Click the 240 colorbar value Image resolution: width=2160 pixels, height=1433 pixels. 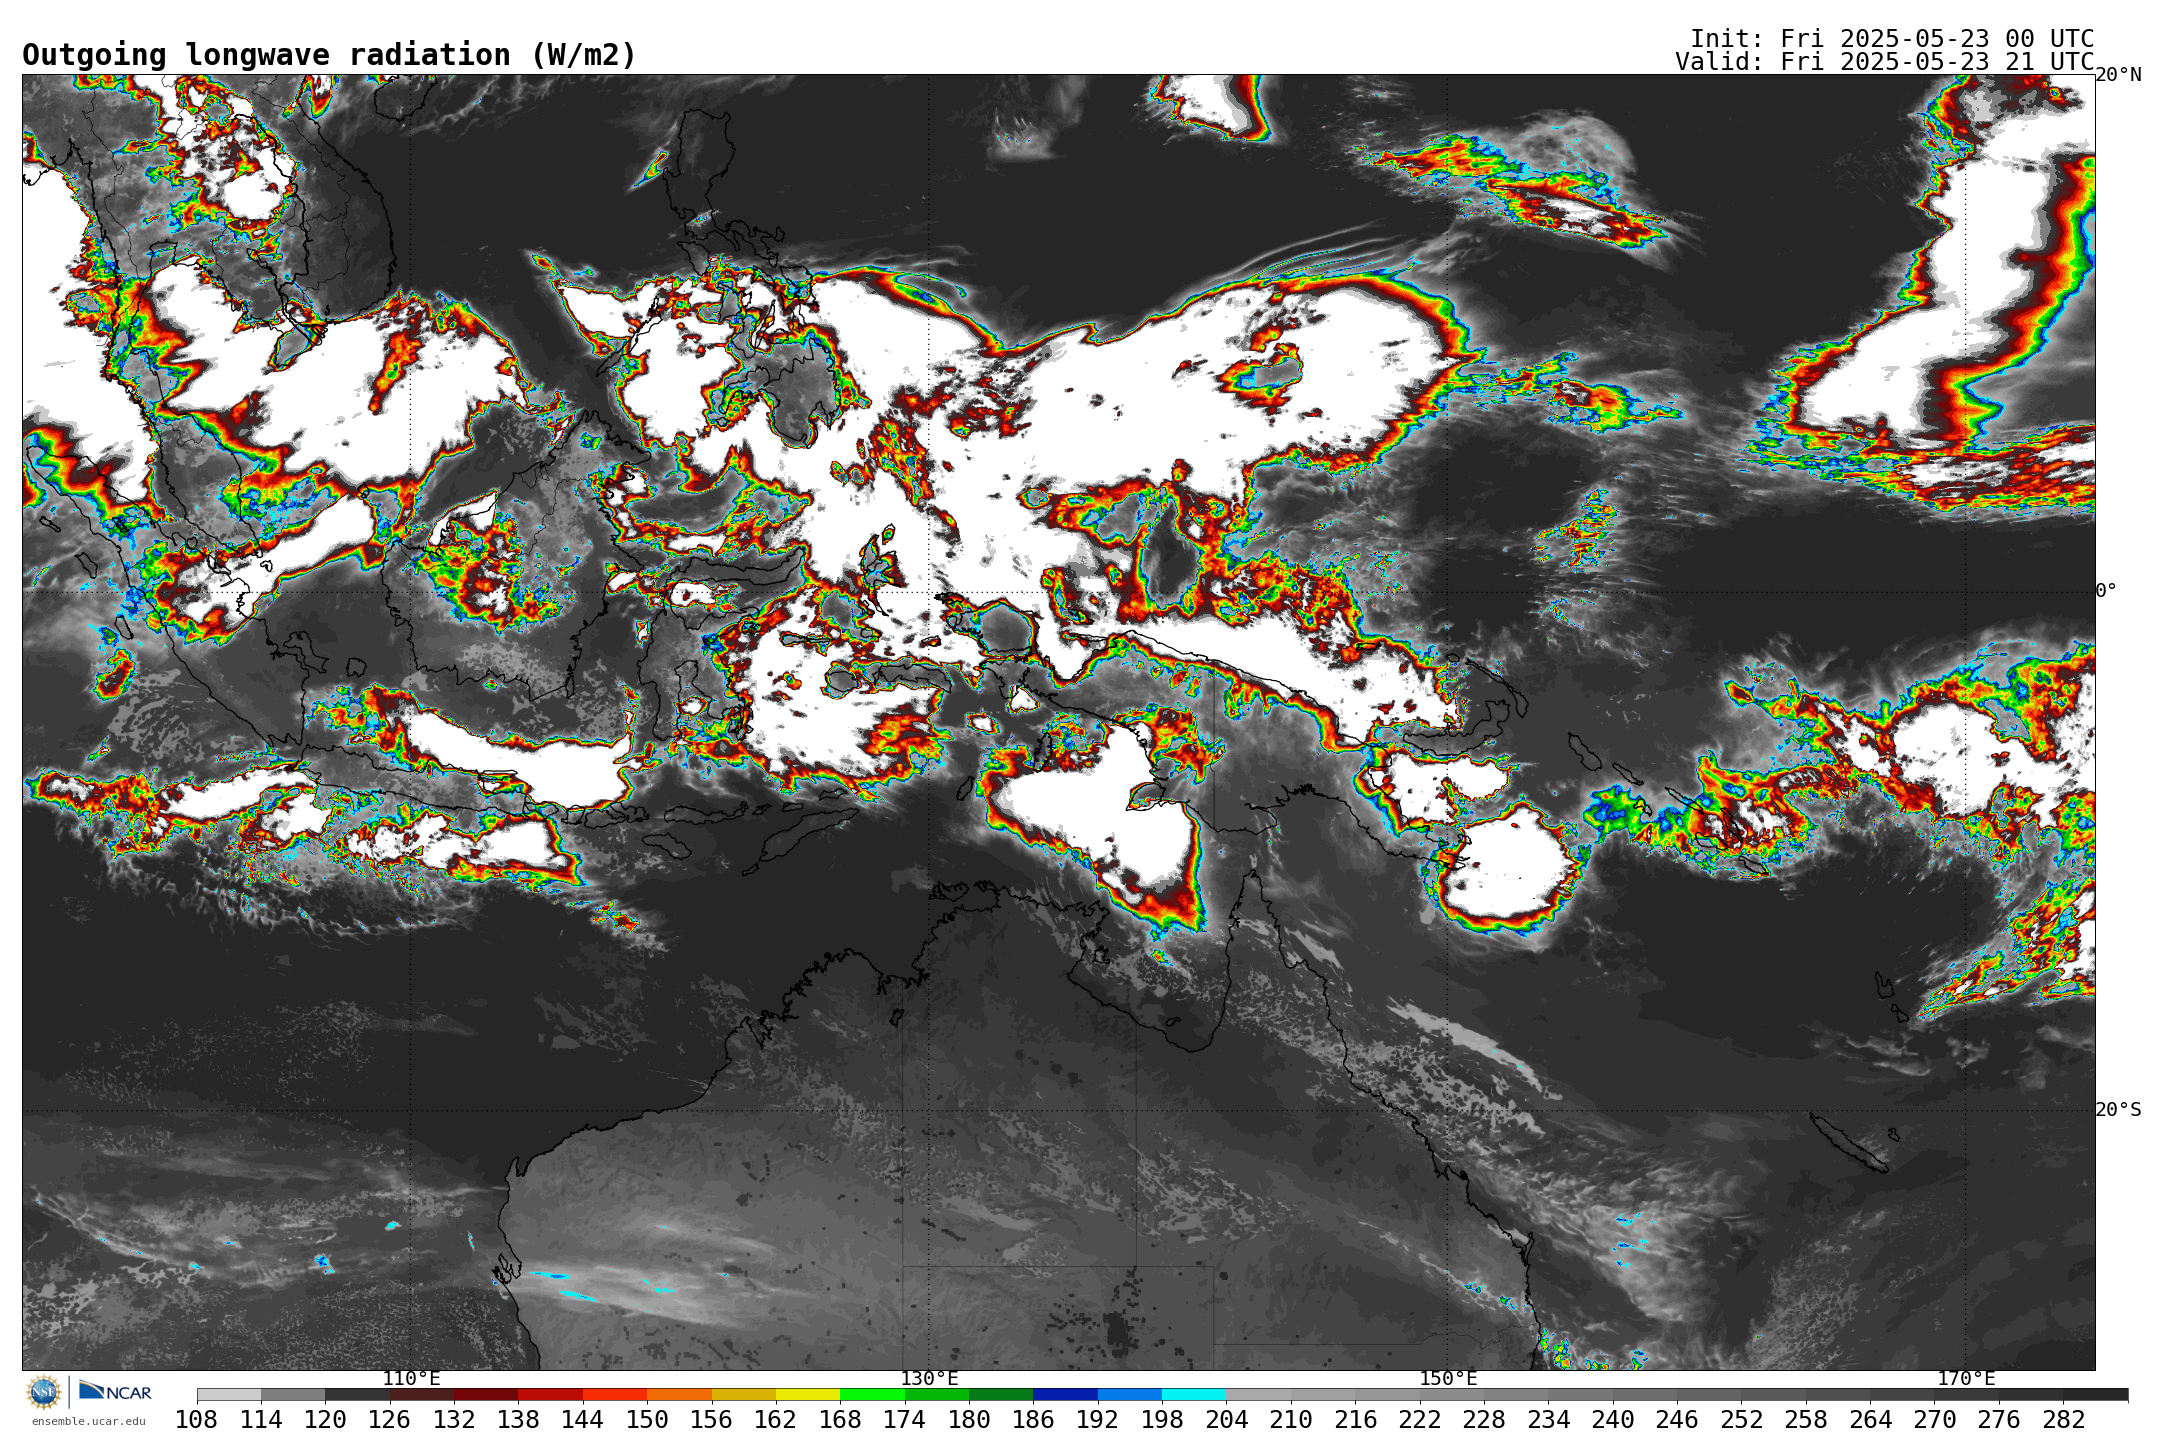[1613, 1419]
